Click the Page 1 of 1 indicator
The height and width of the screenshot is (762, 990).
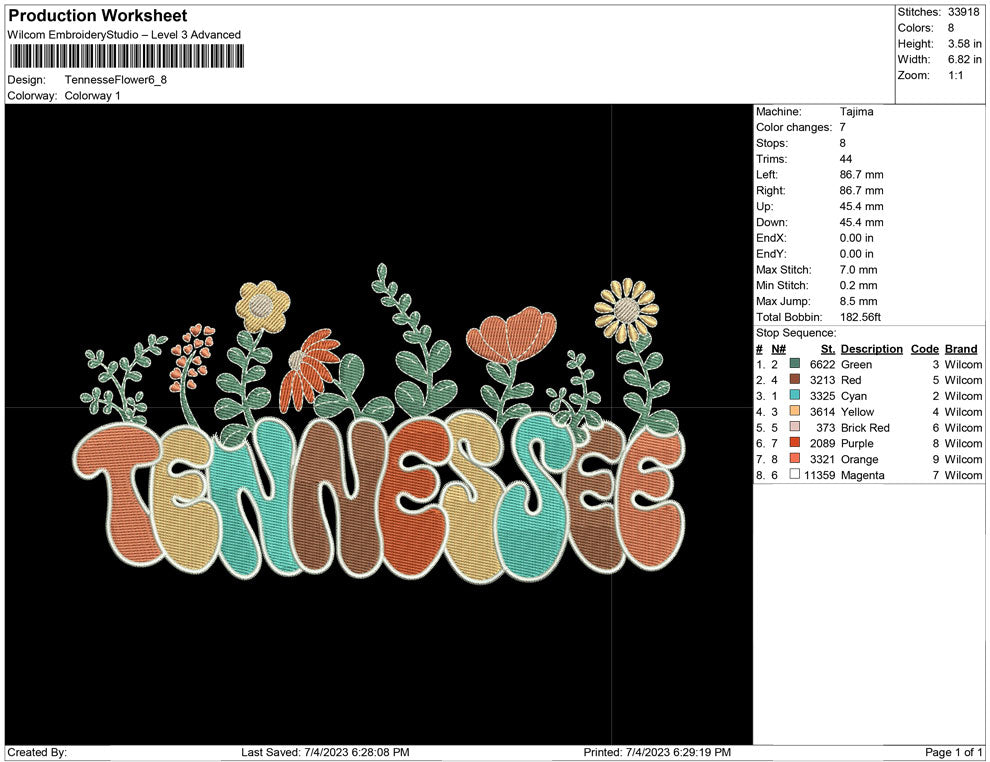pos(954,752)
